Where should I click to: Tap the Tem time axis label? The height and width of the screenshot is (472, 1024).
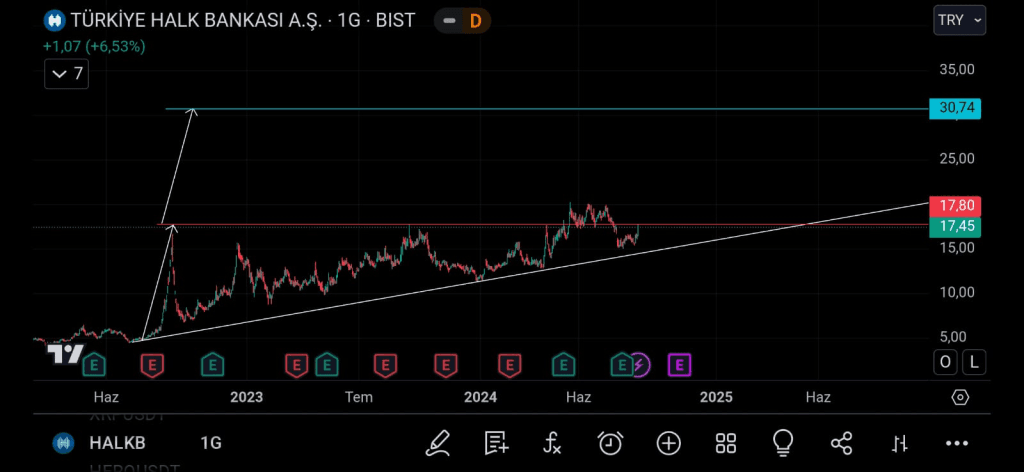pyautogui.click(x=359, y=397)
